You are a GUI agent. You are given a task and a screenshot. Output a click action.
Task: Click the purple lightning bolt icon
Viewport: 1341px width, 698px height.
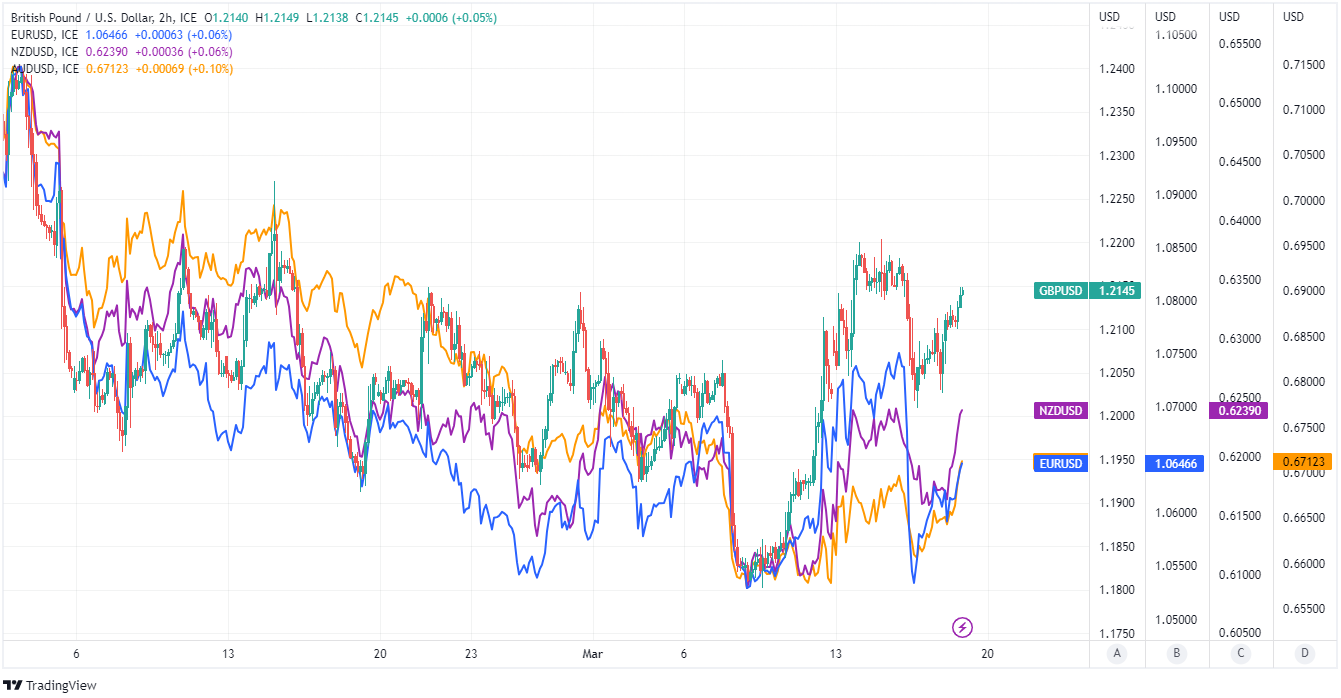[x=962, y=627]
